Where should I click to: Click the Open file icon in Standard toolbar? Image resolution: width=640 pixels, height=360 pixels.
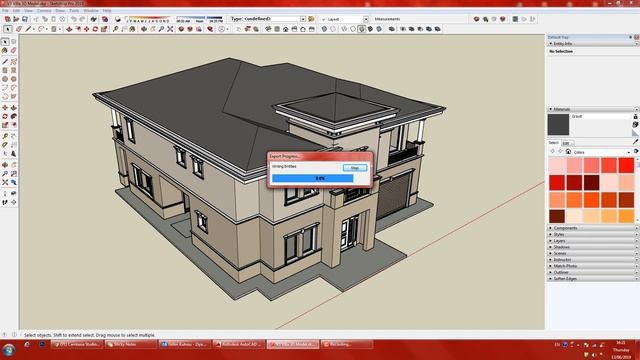16,19
